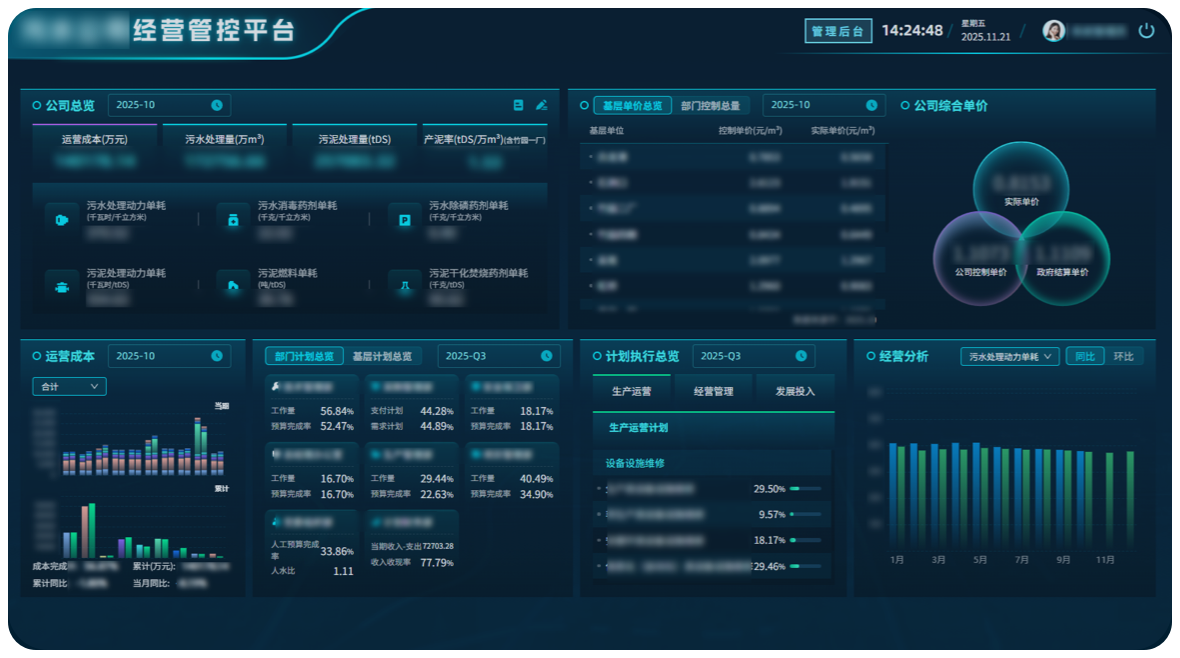Switch comparison to 环比
1180x658 pixels.
1123,357
